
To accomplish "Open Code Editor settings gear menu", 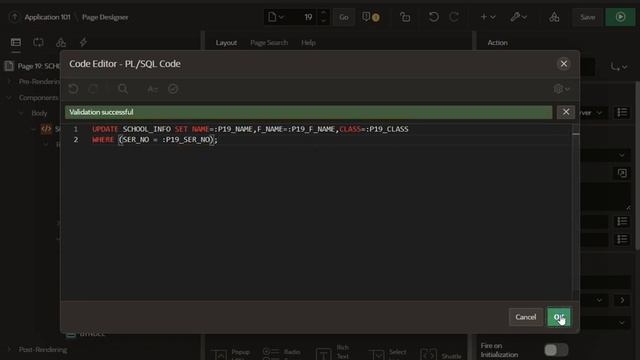I will 562,89.
